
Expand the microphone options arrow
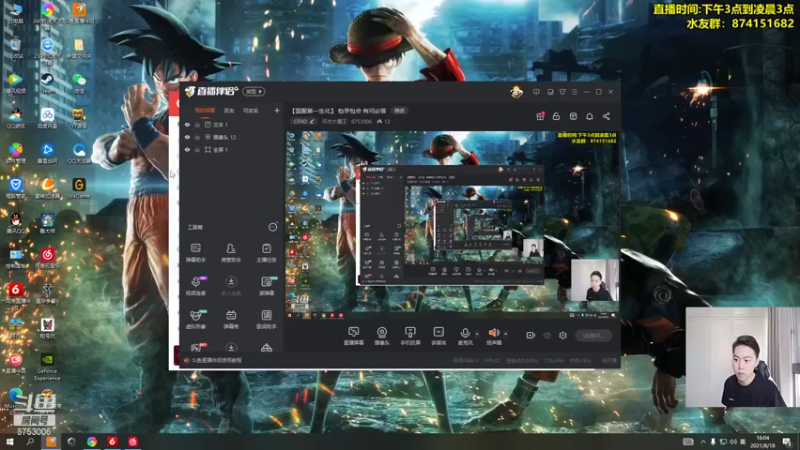point(478,334)
